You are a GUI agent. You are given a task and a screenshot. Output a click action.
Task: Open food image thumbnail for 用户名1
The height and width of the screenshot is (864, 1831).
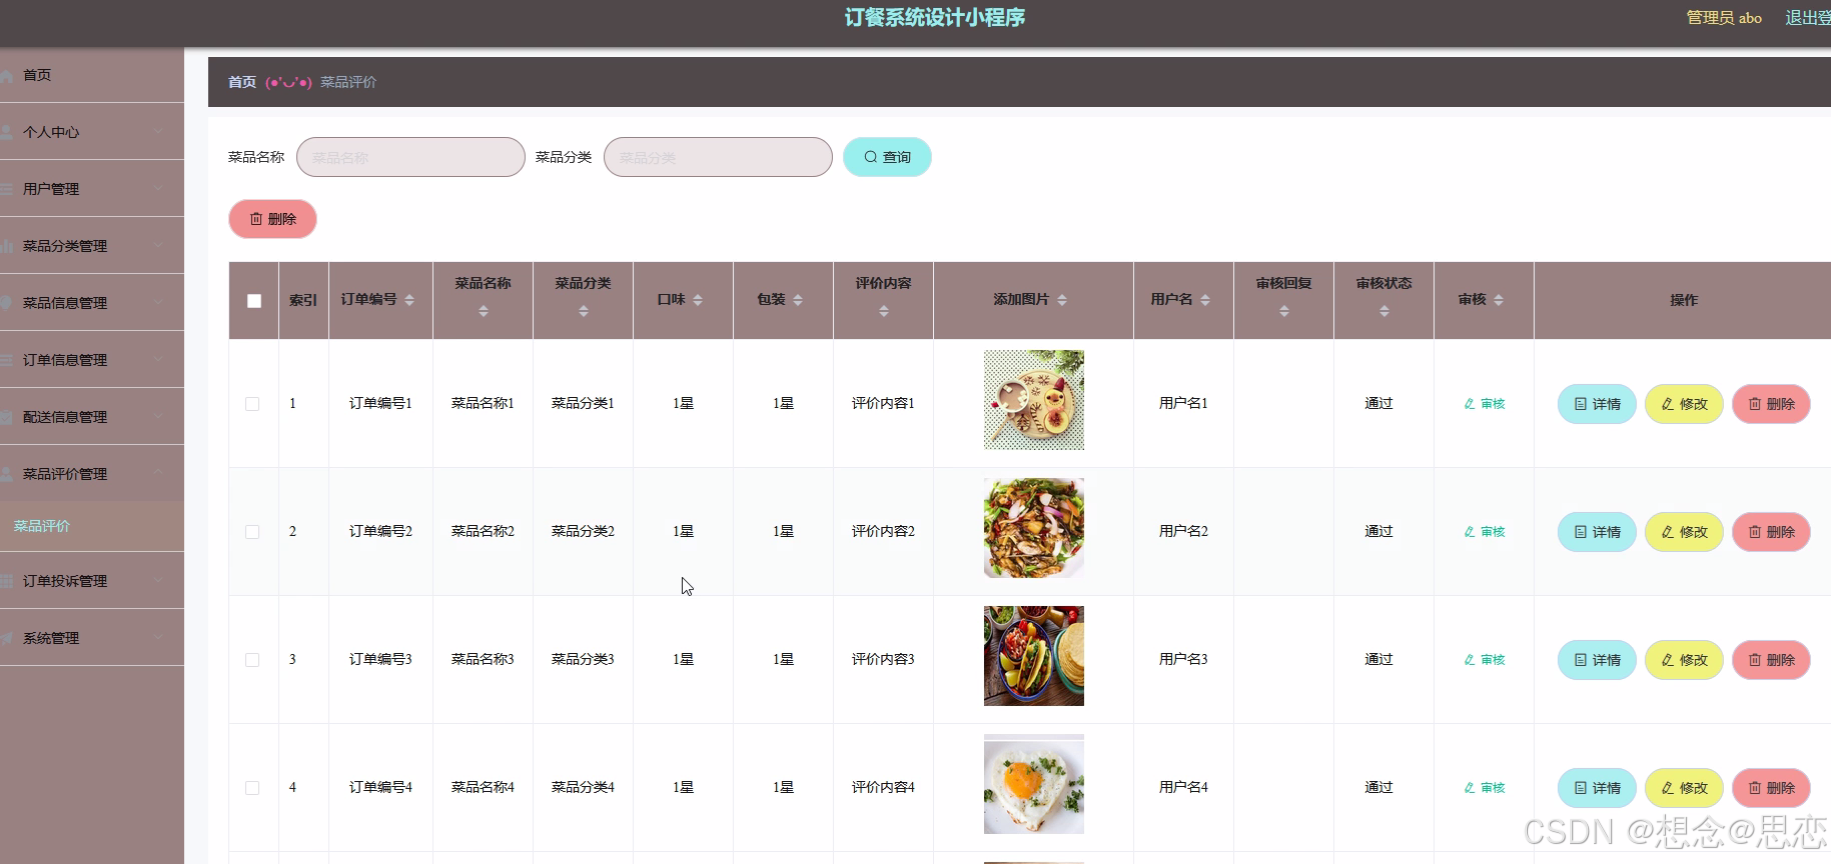coord(1034,400)
